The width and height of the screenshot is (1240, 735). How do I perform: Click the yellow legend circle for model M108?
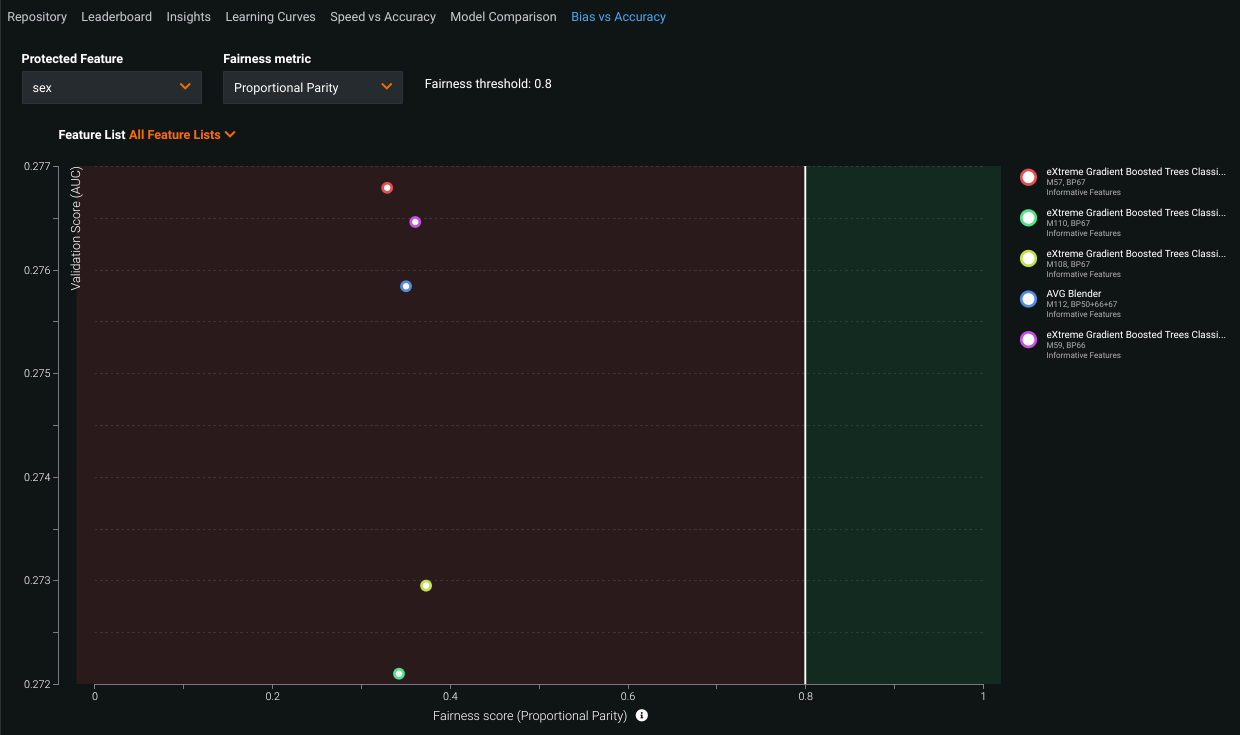1028,259
